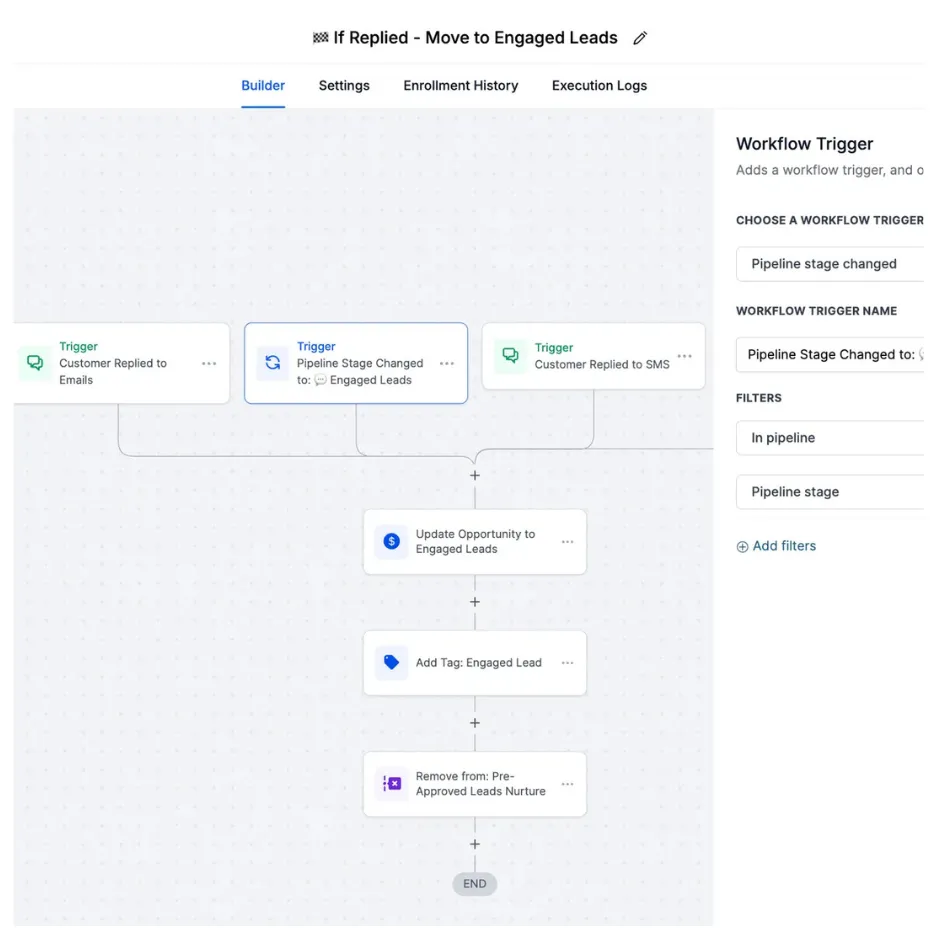
Task: Click the Add filters link
Action: [777, 546]
